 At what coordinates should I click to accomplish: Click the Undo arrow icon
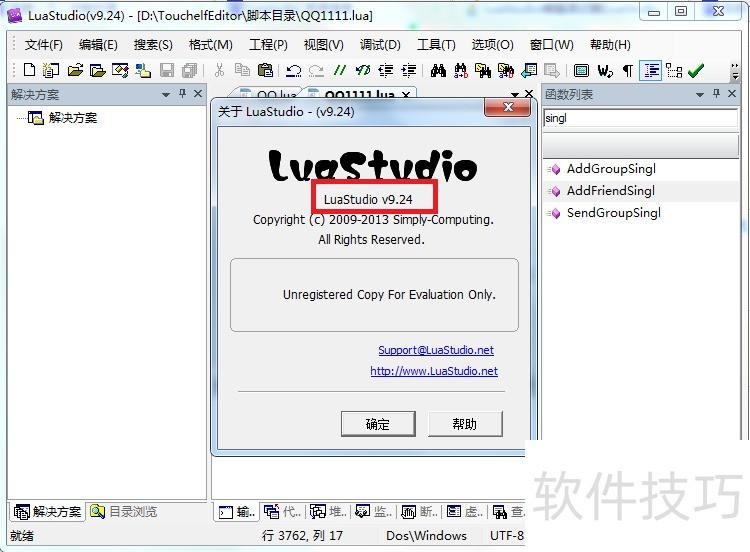[x=293, y=71]
